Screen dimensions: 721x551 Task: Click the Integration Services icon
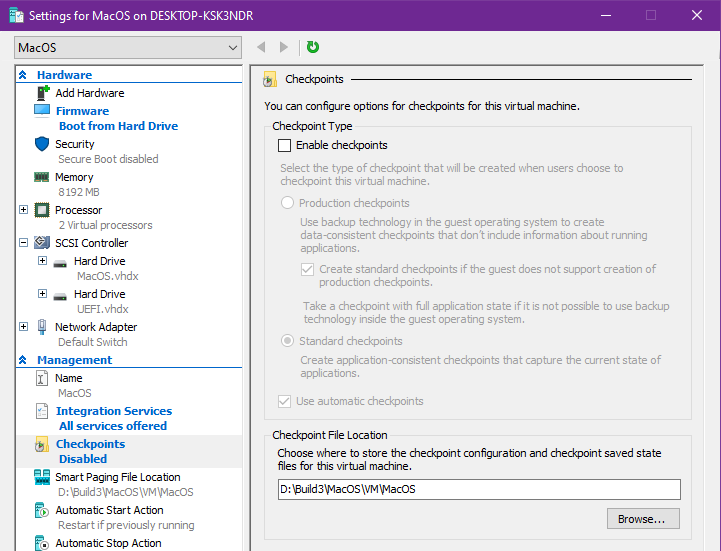point(42,411)
